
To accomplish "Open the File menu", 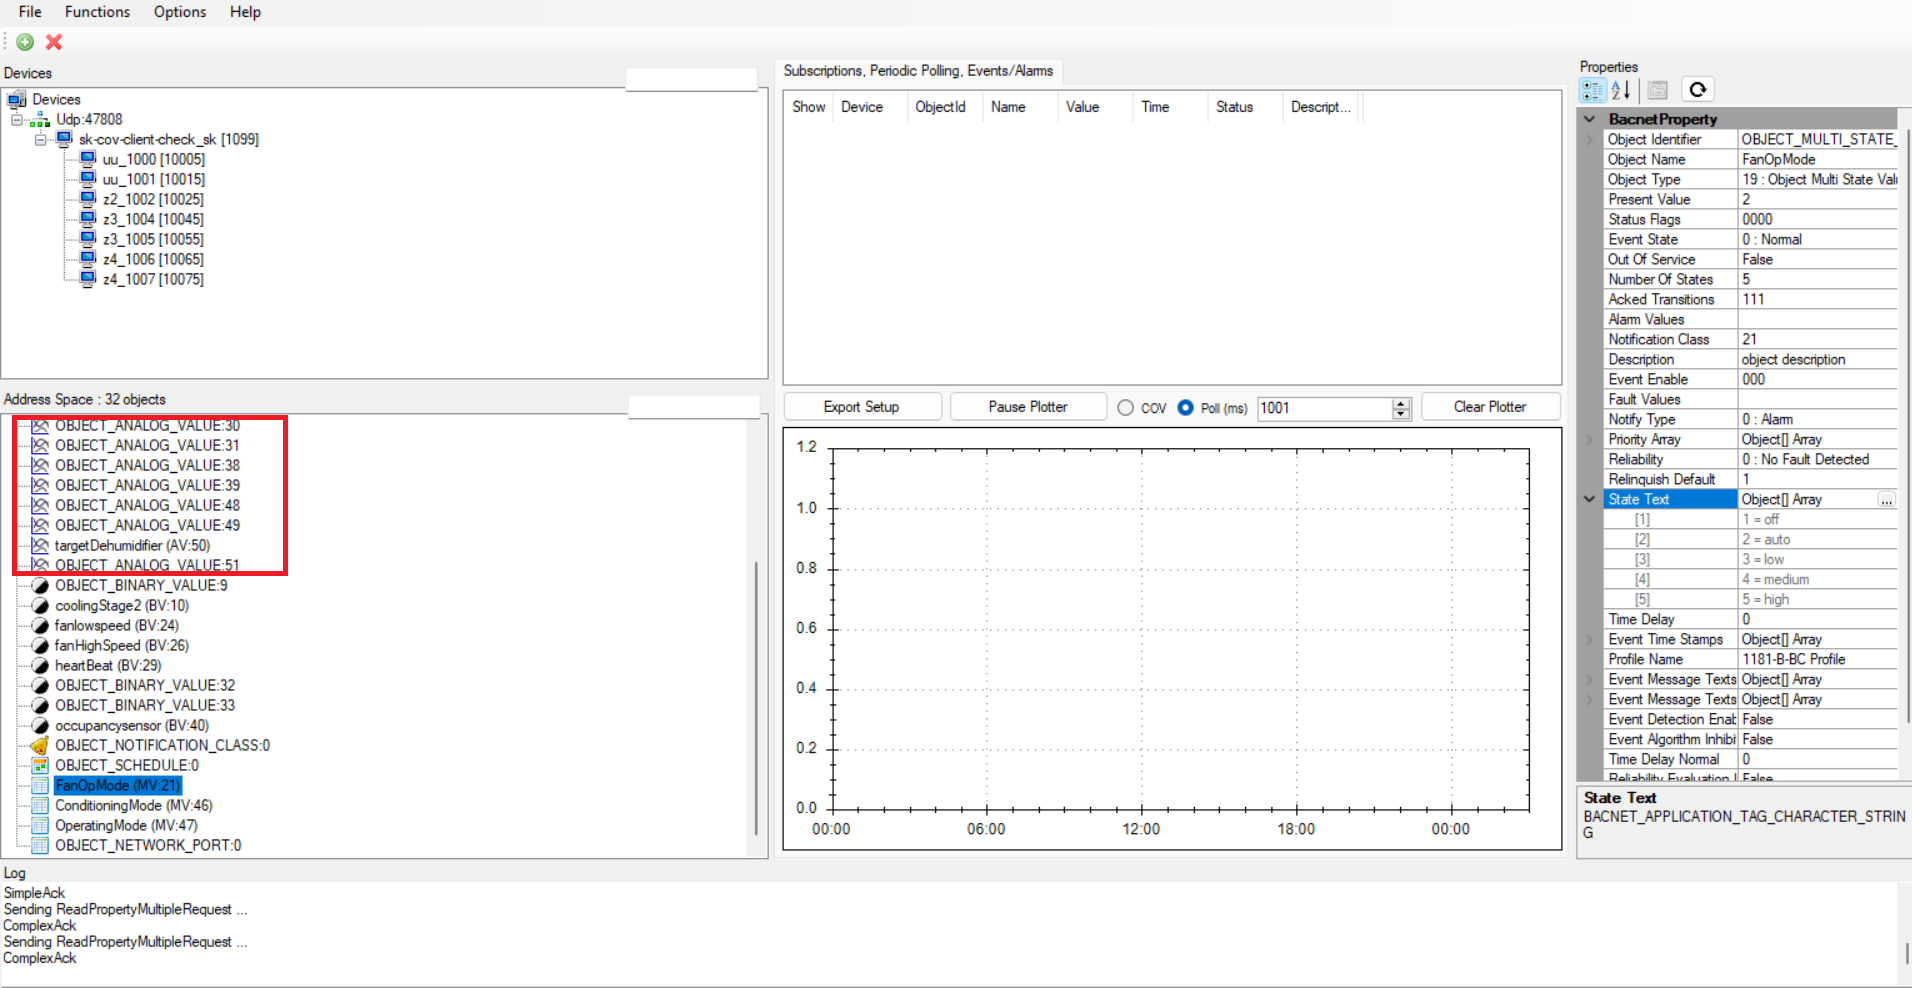I will [30, 12].
